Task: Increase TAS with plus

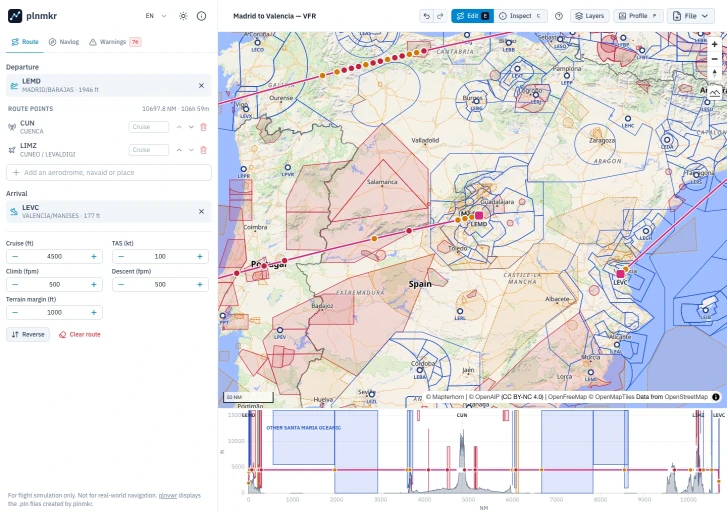Action: tap(200, 256)
